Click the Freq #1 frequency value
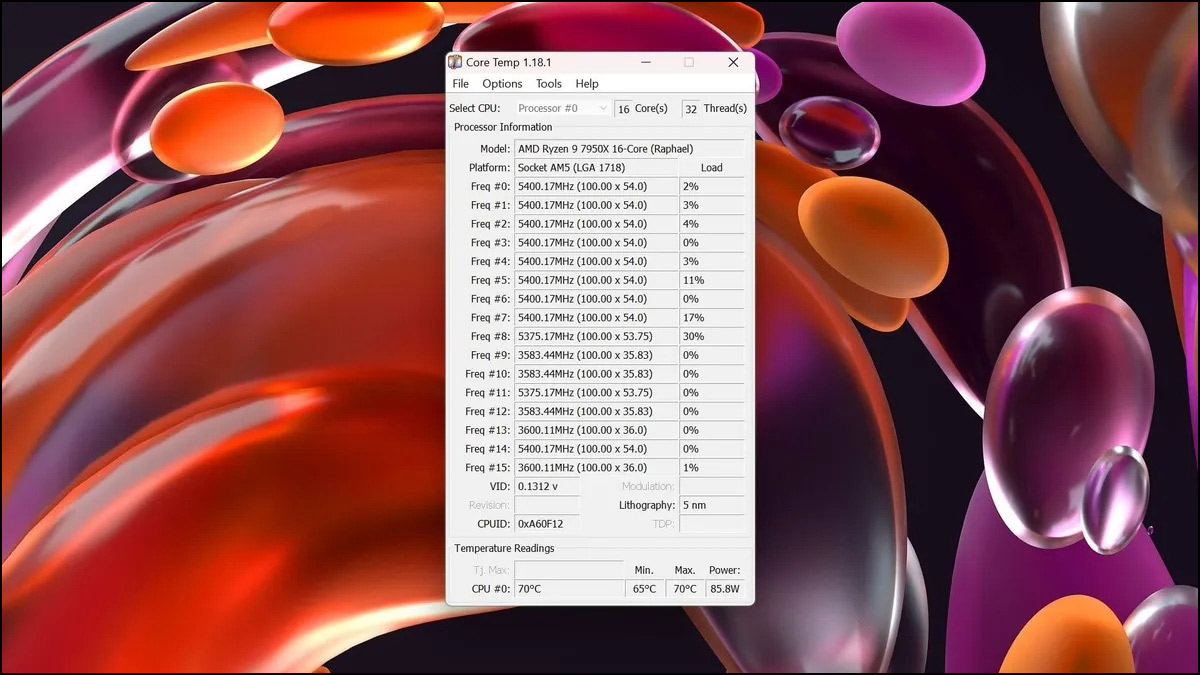1200x675 pixels. tap(596, 205)
